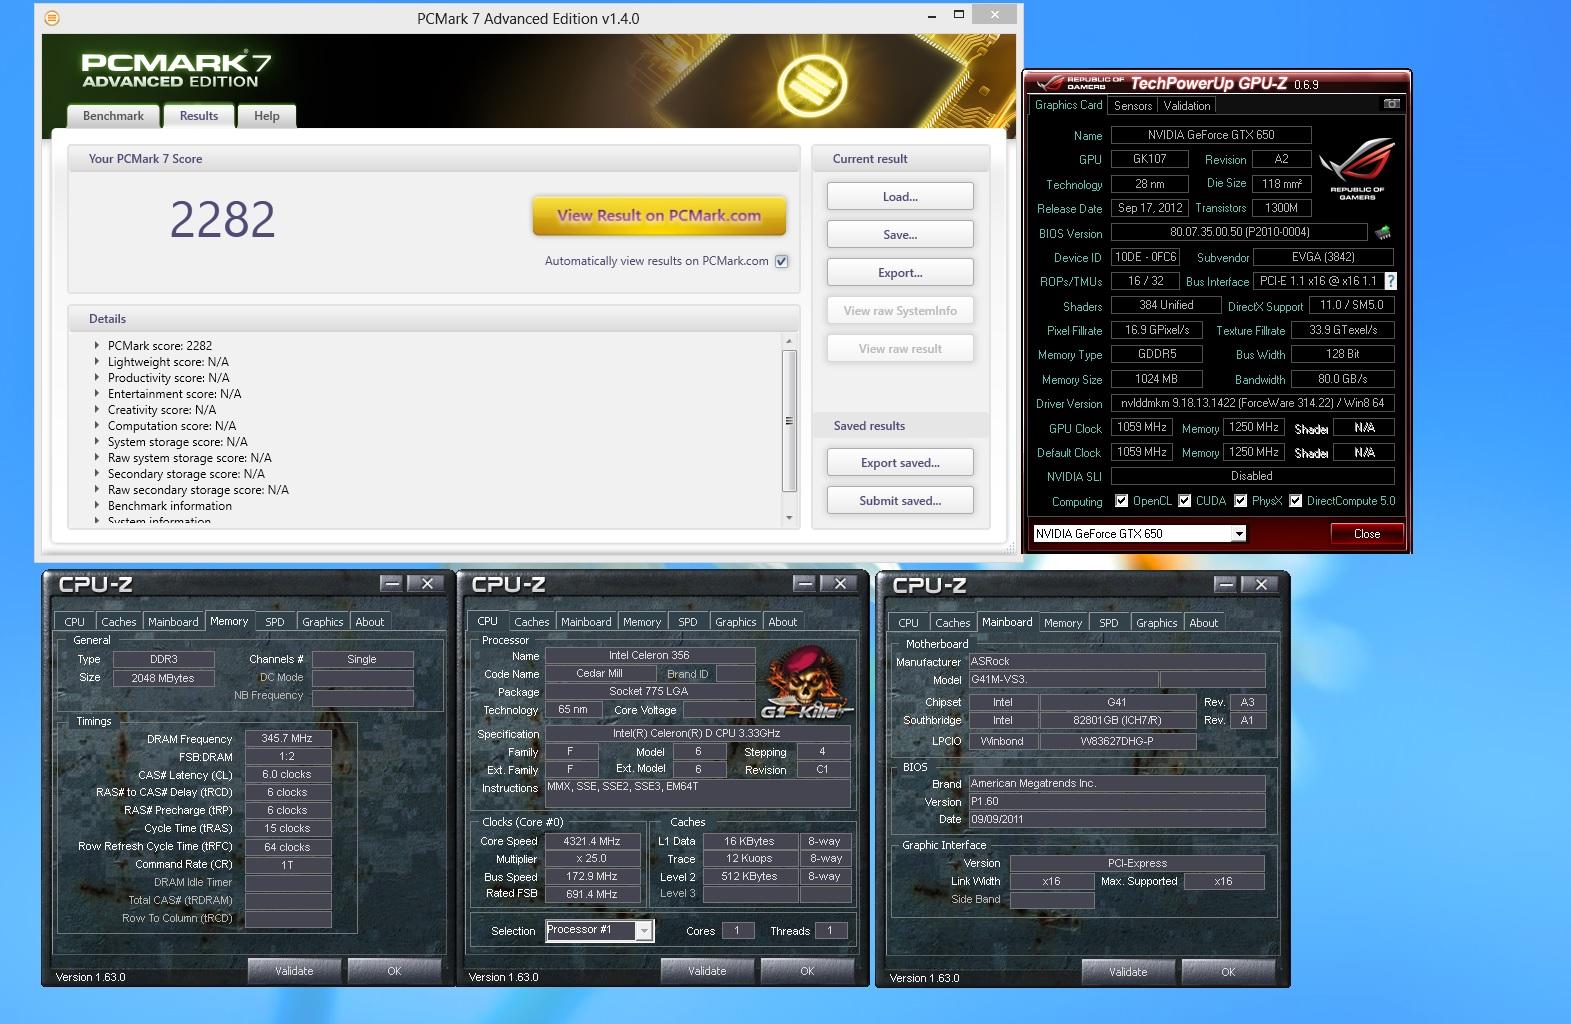Image resolution: width=1571 pixels, height=1024 pixels.
Task: Expand Productivity score detail row
Action: pyautogui.click(x=97, y=378)
